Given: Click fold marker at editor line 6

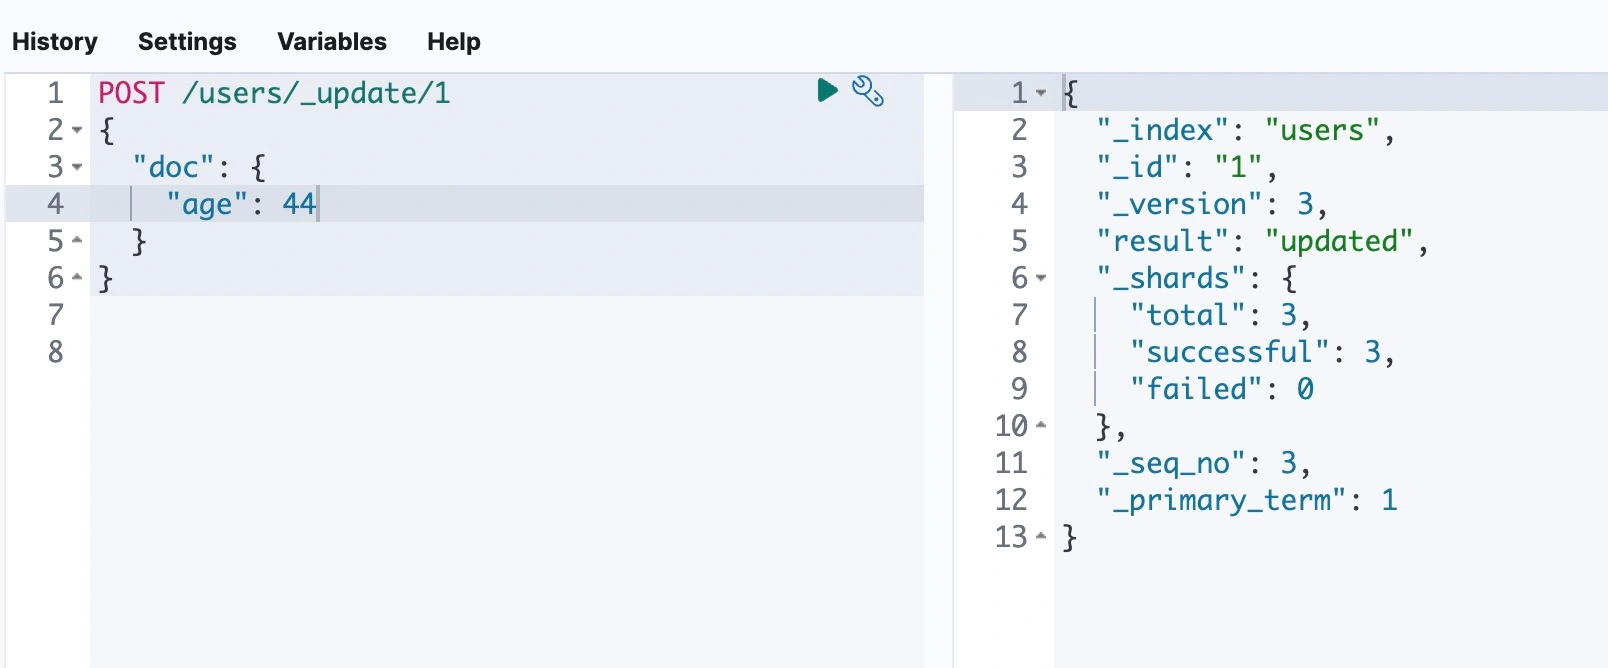Looking at the screenshot, I should [x=77, y=278].
